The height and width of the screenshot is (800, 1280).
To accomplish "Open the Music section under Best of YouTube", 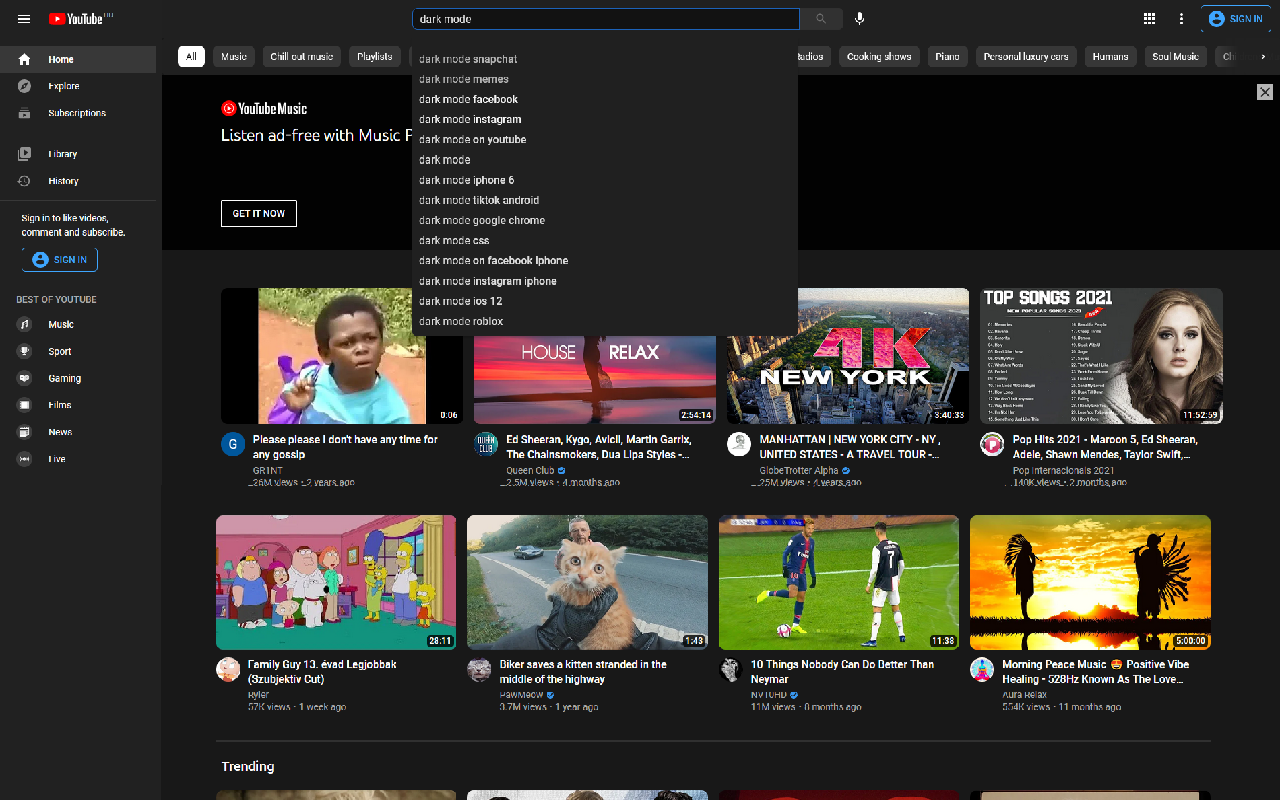I will click(x=61, y=324).
